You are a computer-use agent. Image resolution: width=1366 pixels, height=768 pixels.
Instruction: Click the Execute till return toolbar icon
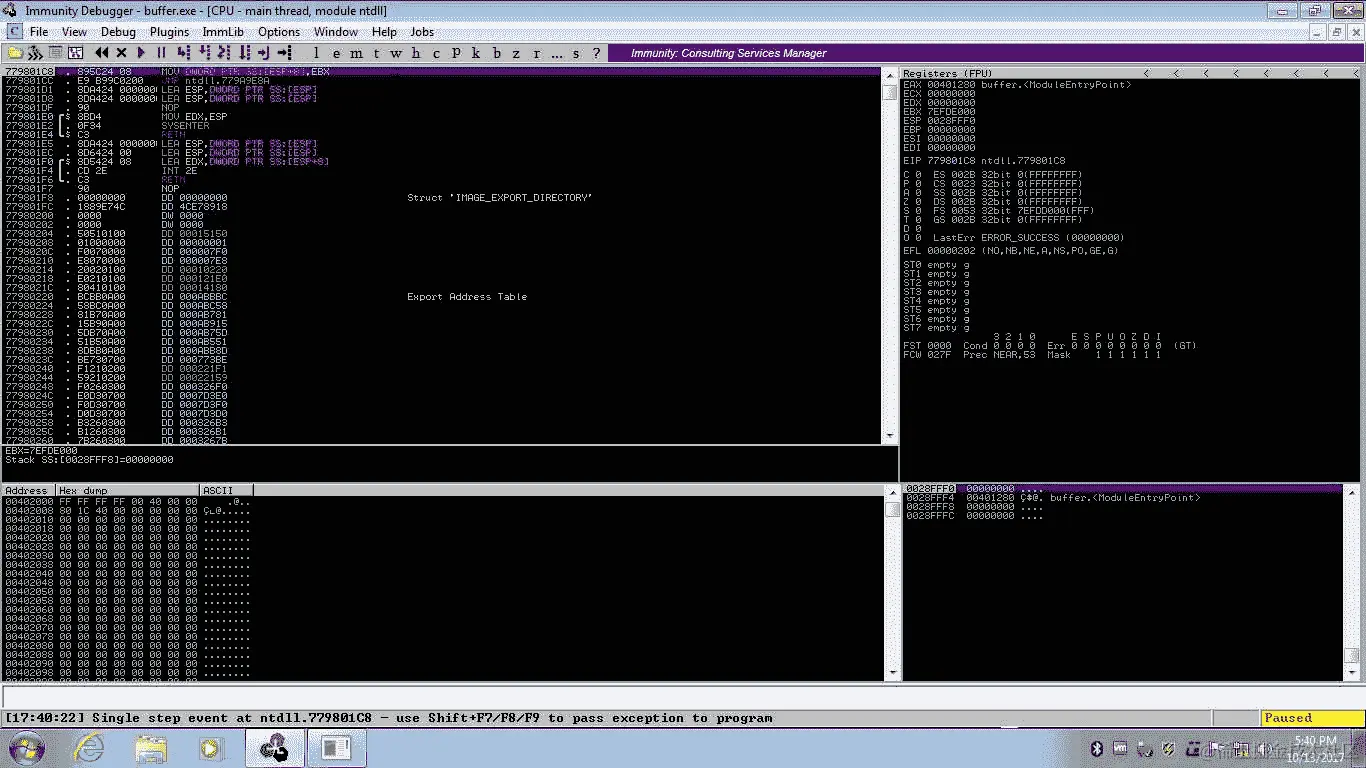[x=263, y=52]
